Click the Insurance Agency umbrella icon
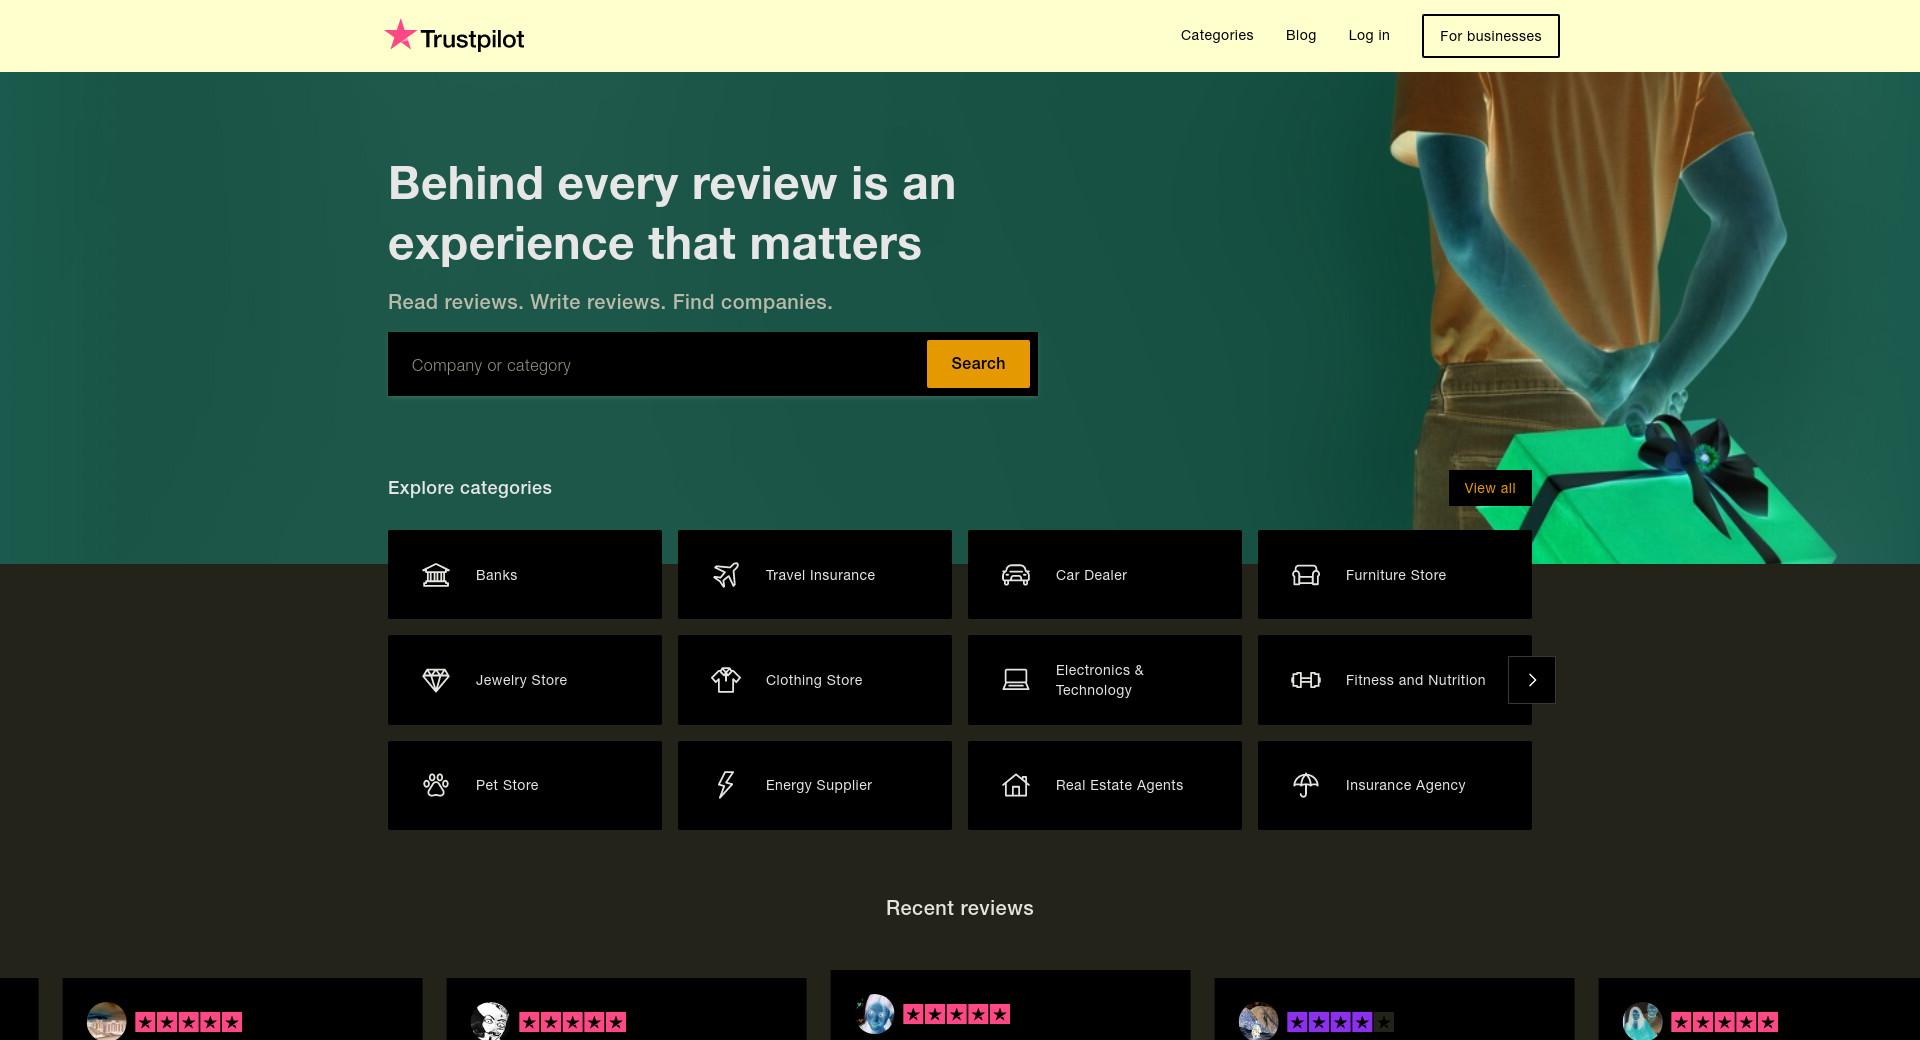 click(1306, 785)
